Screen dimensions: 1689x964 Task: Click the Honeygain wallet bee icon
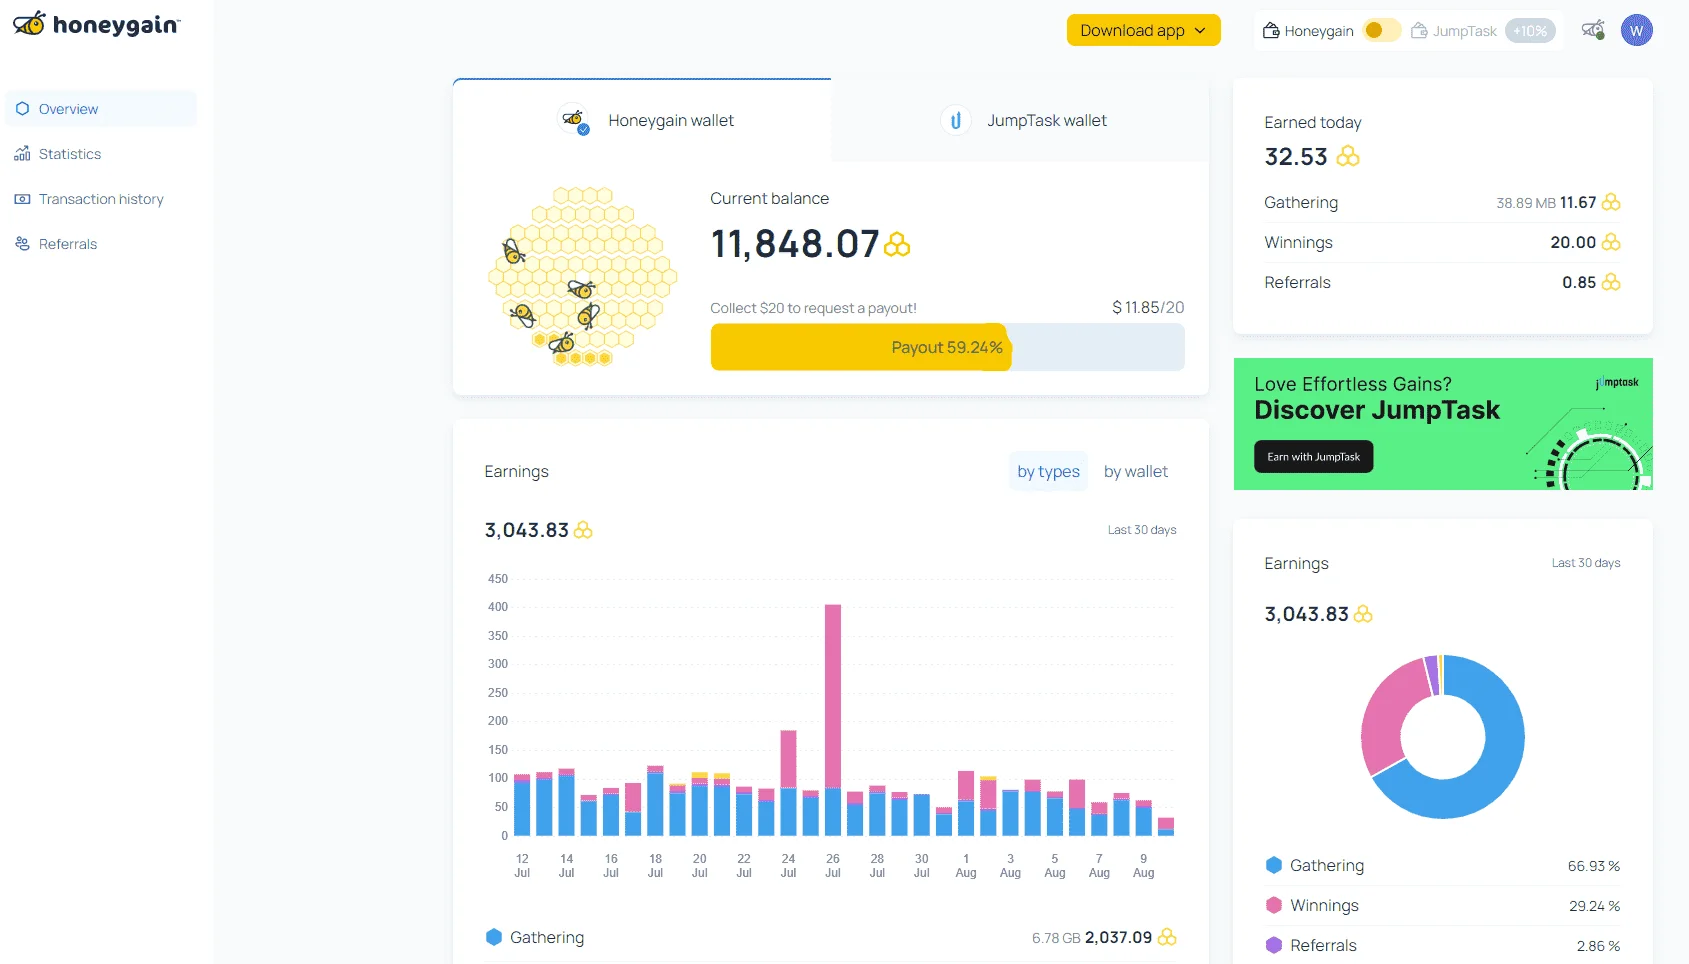tap(573, 120)
